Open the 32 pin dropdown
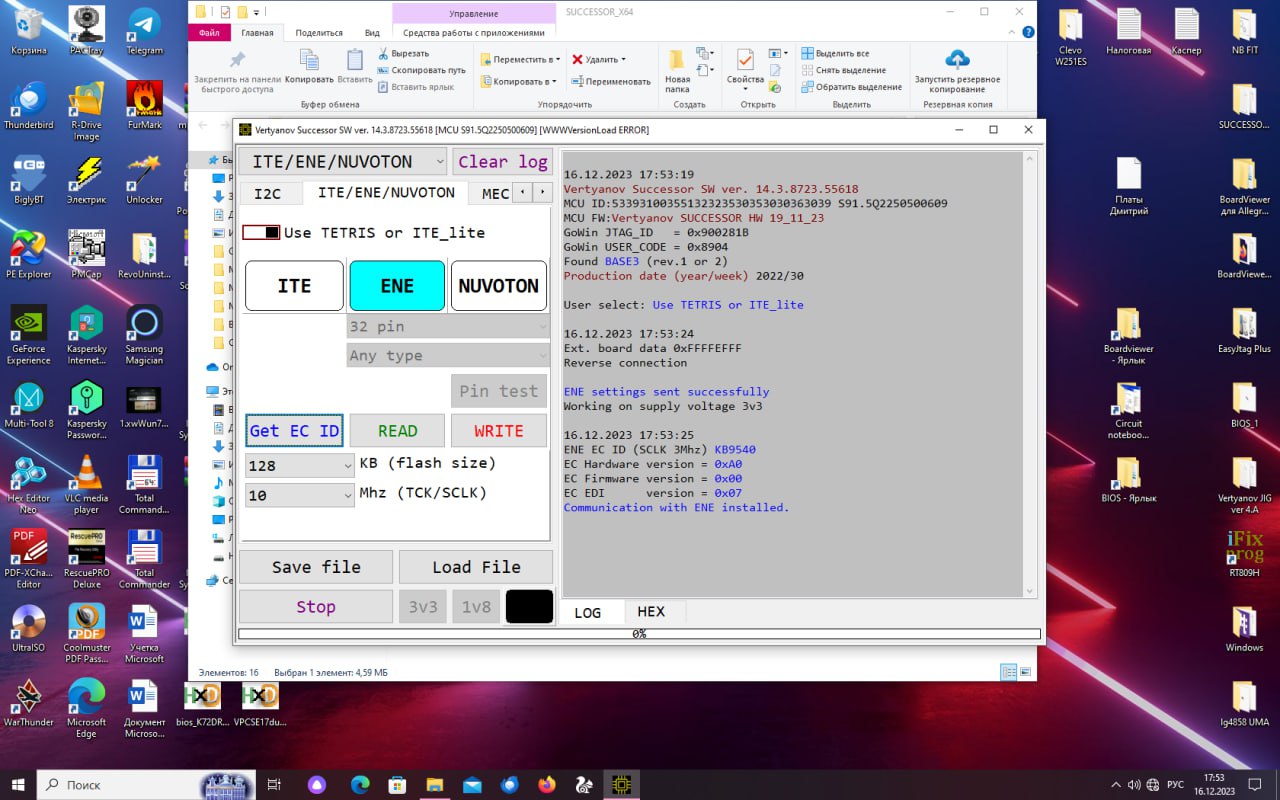This screenshot has height=800, width=1280. [x=448, y=326]
